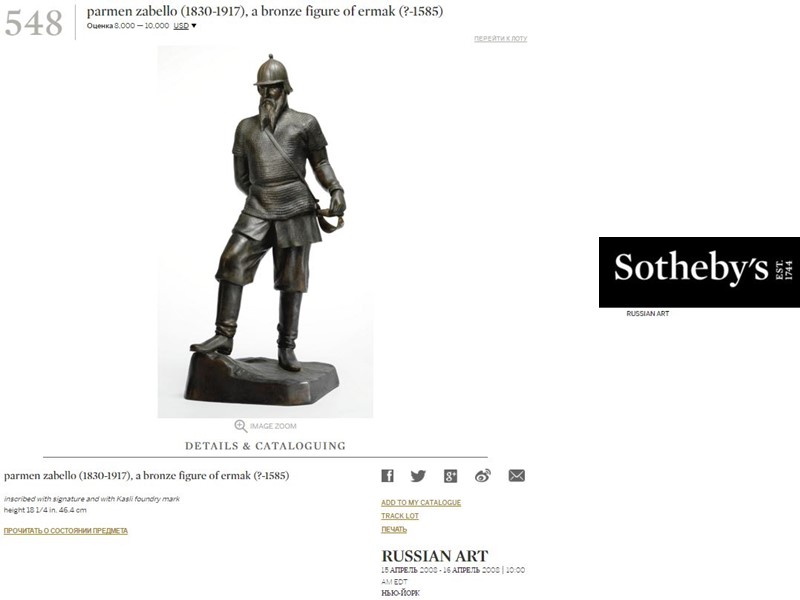Screen dimensions: 800x600
Task: Click the bronze Ermak statue image
Action: click(265, 232)
